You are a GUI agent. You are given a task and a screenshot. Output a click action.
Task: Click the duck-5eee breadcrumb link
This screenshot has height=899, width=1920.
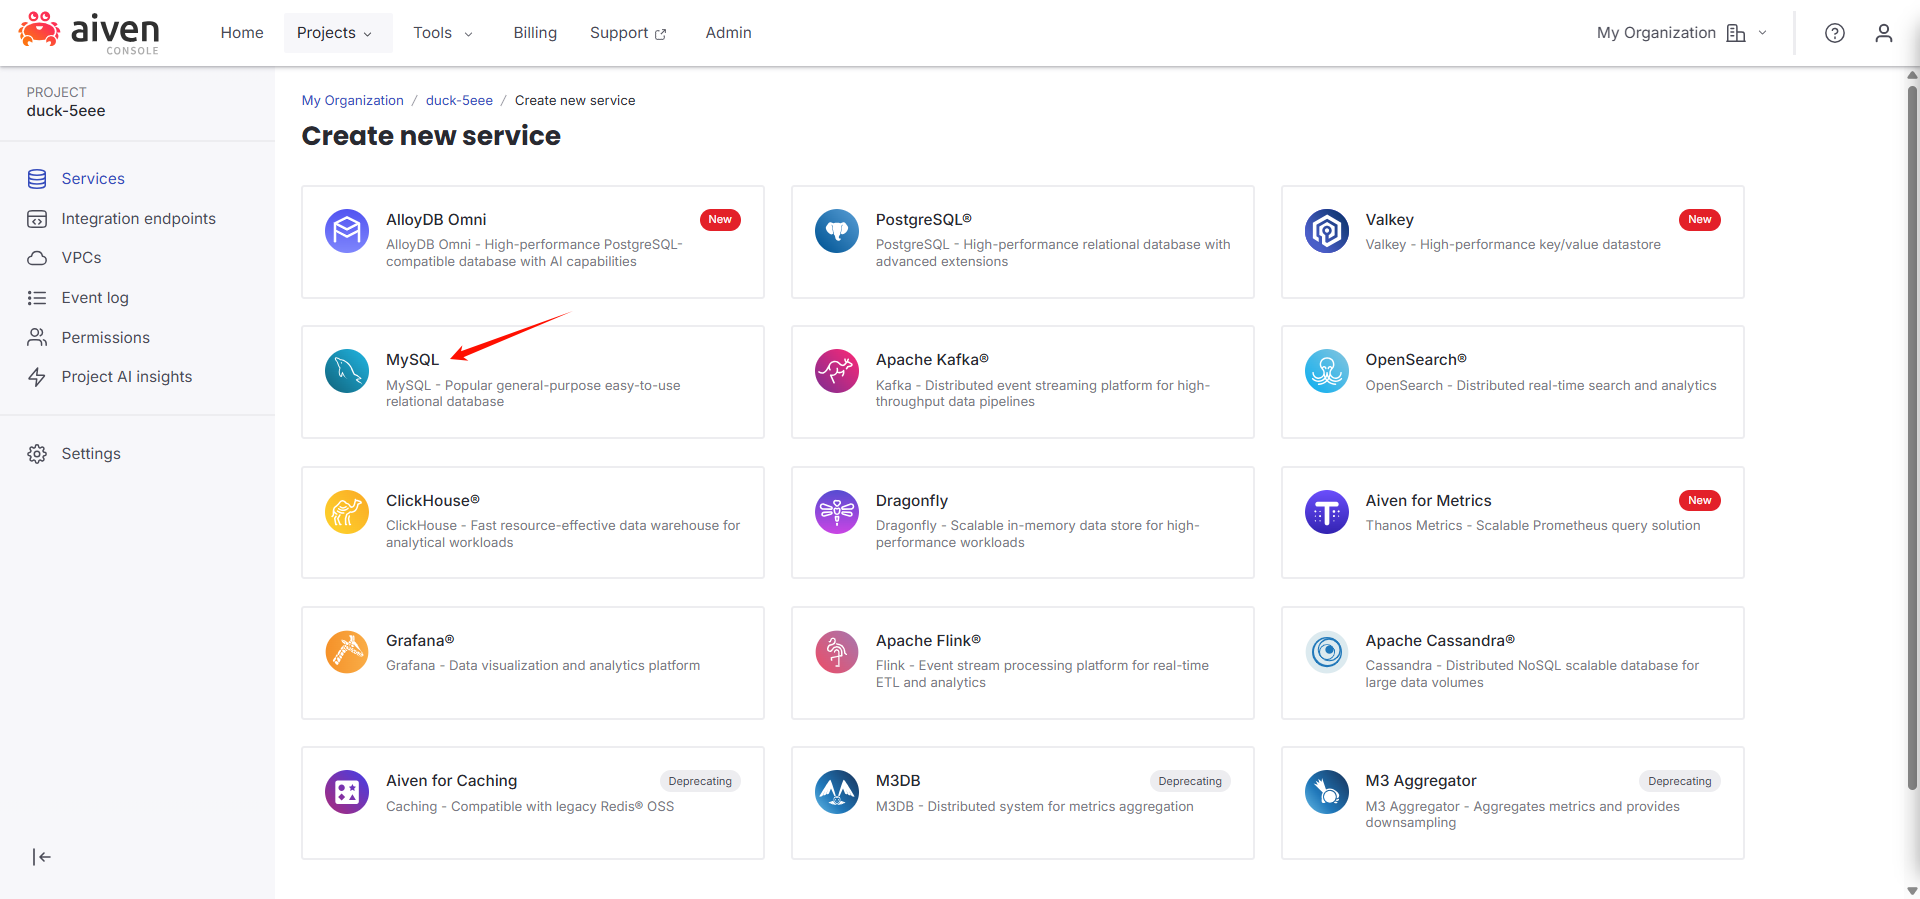(459, 101)
